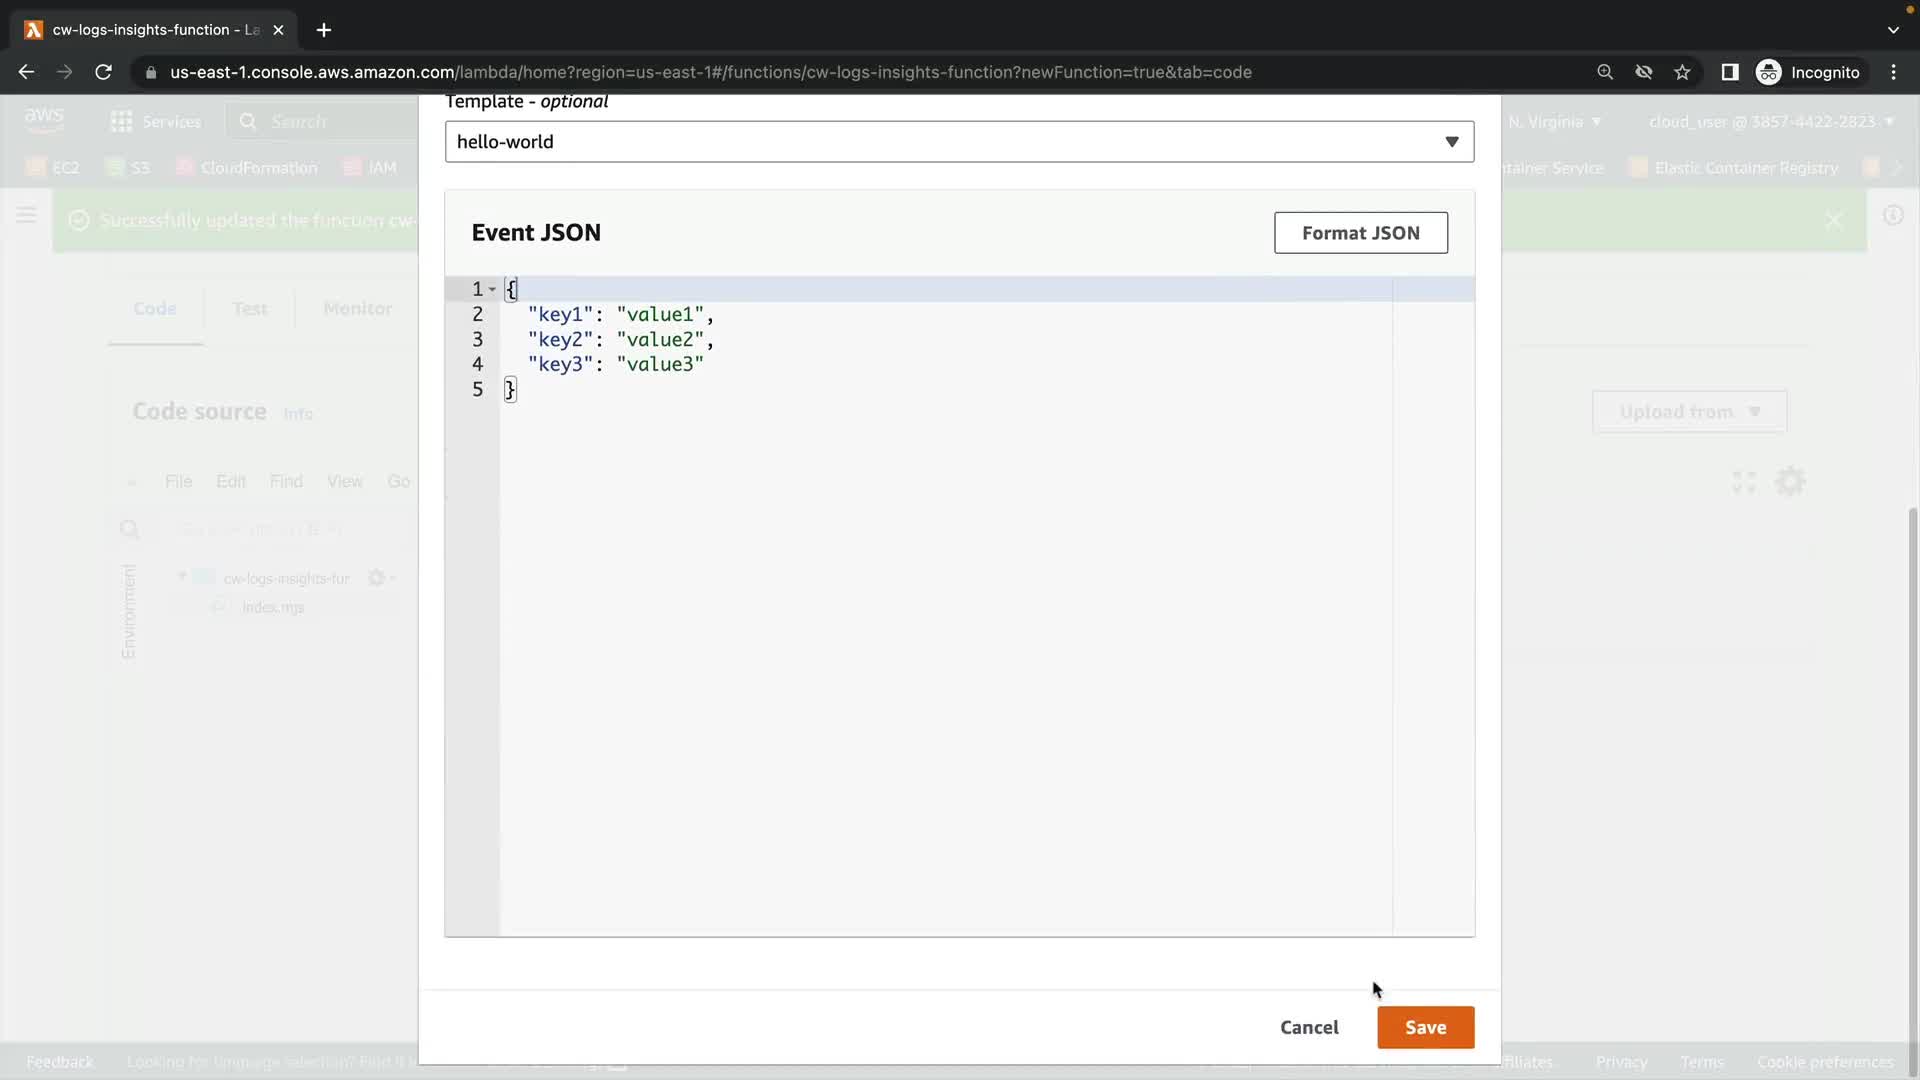This screenshot has width=1920, height=1080.
Task: Click Format JSON button
Action: coord(1360,233)
